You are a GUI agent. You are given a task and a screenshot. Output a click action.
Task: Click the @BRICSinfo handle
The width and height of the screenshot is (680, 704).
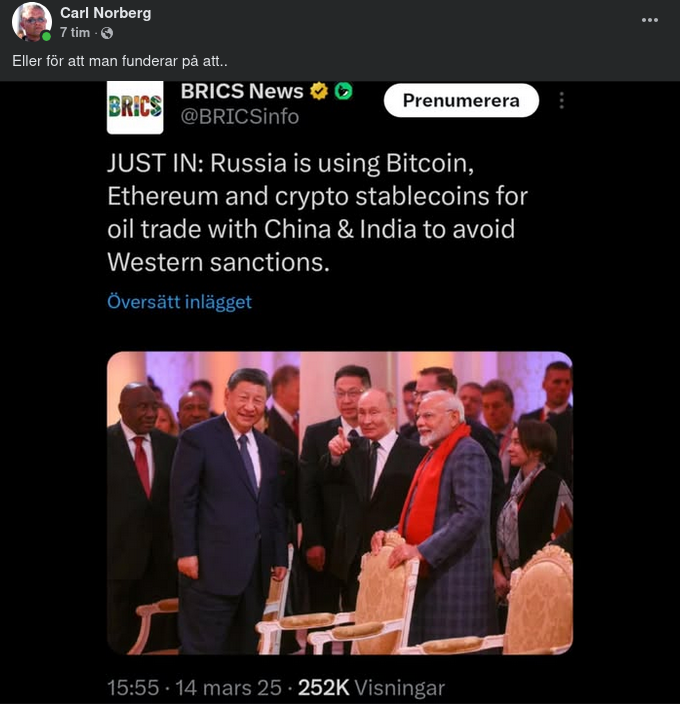click(x=240, y=117)
